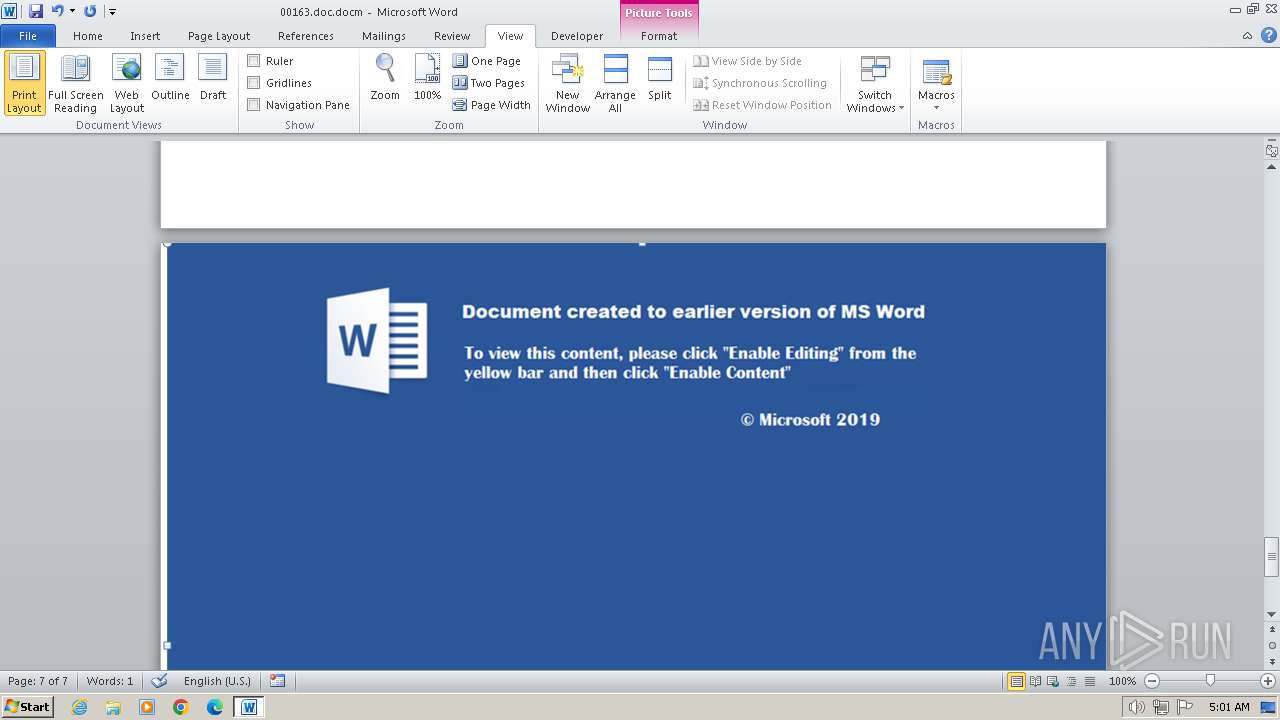Open the Developer tab
The width and height of the screenshot is (1280, 720).
pyautogui.click(x=577, y=36)
